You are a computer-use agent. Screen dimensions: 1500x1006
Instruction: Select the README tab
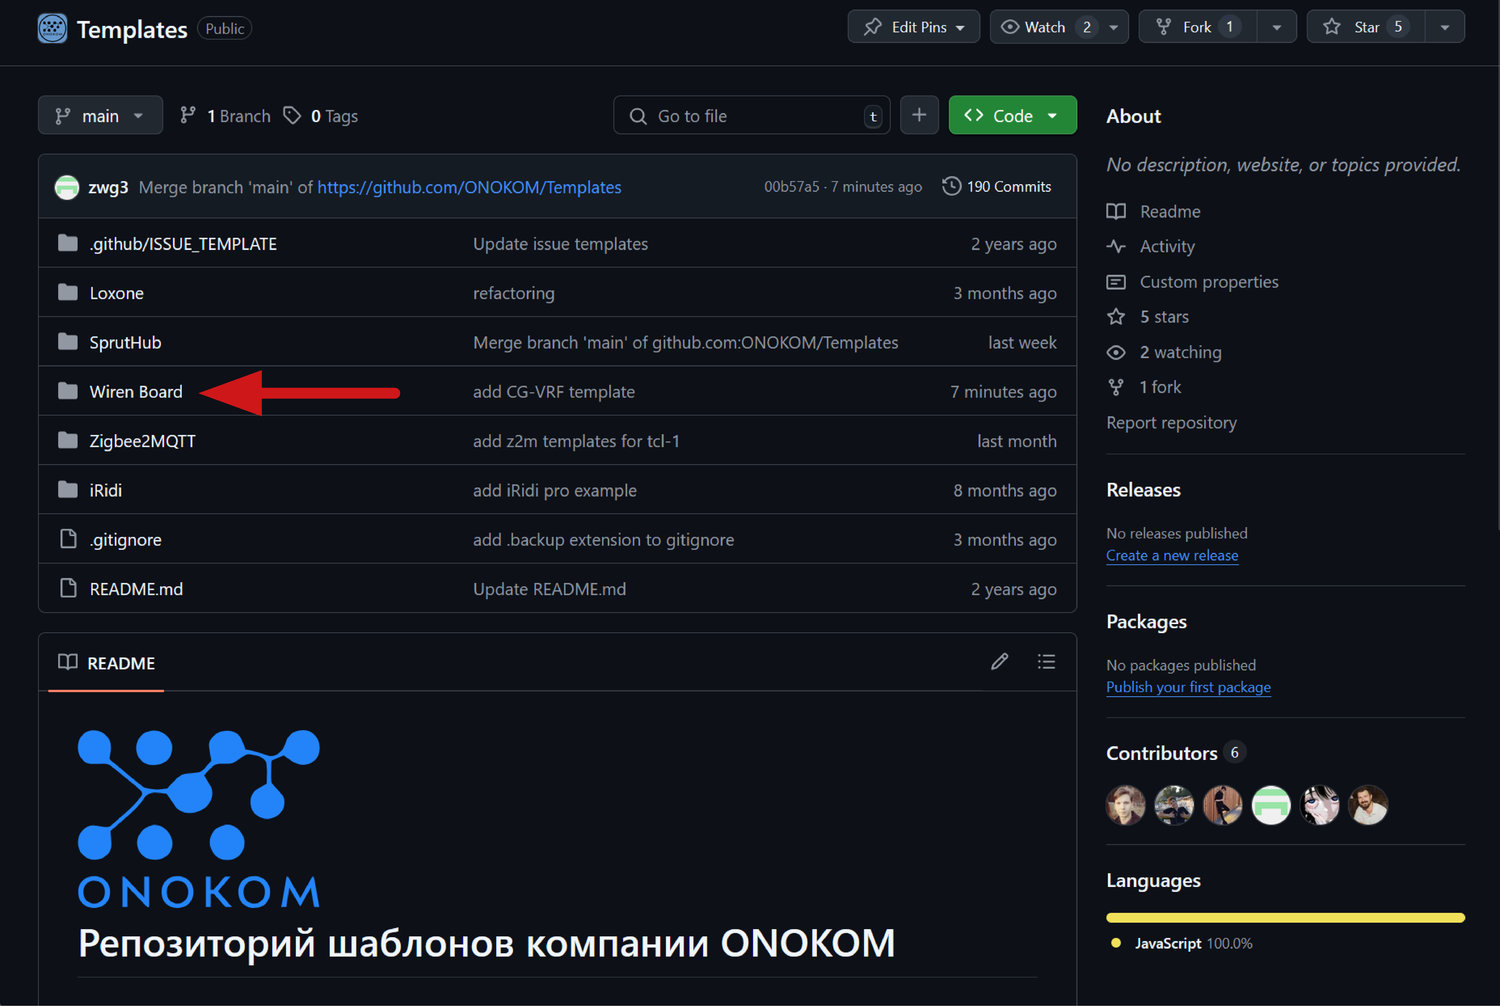(107, 663)
